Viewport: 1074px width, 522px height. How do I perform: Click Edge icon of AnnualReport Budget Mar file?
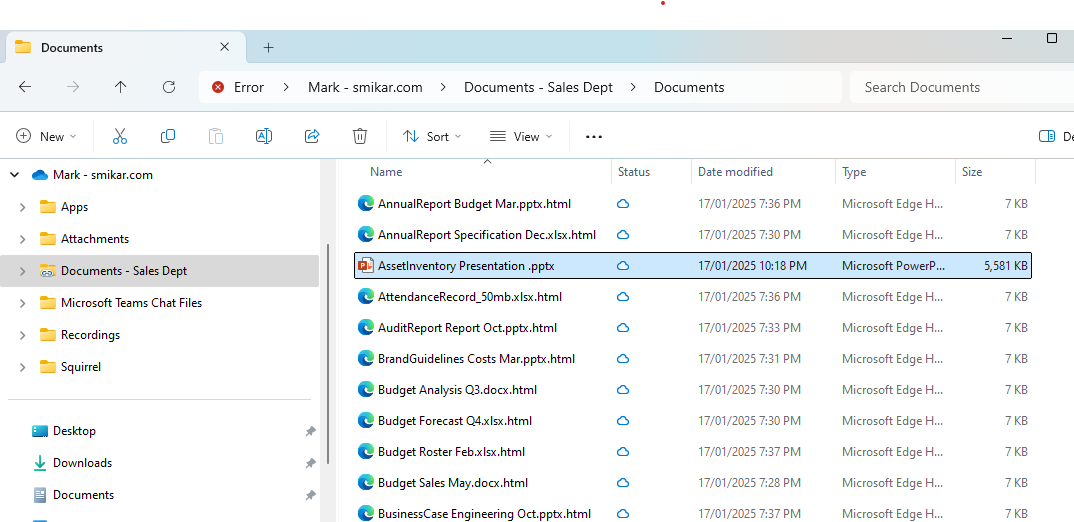point(366,203)
